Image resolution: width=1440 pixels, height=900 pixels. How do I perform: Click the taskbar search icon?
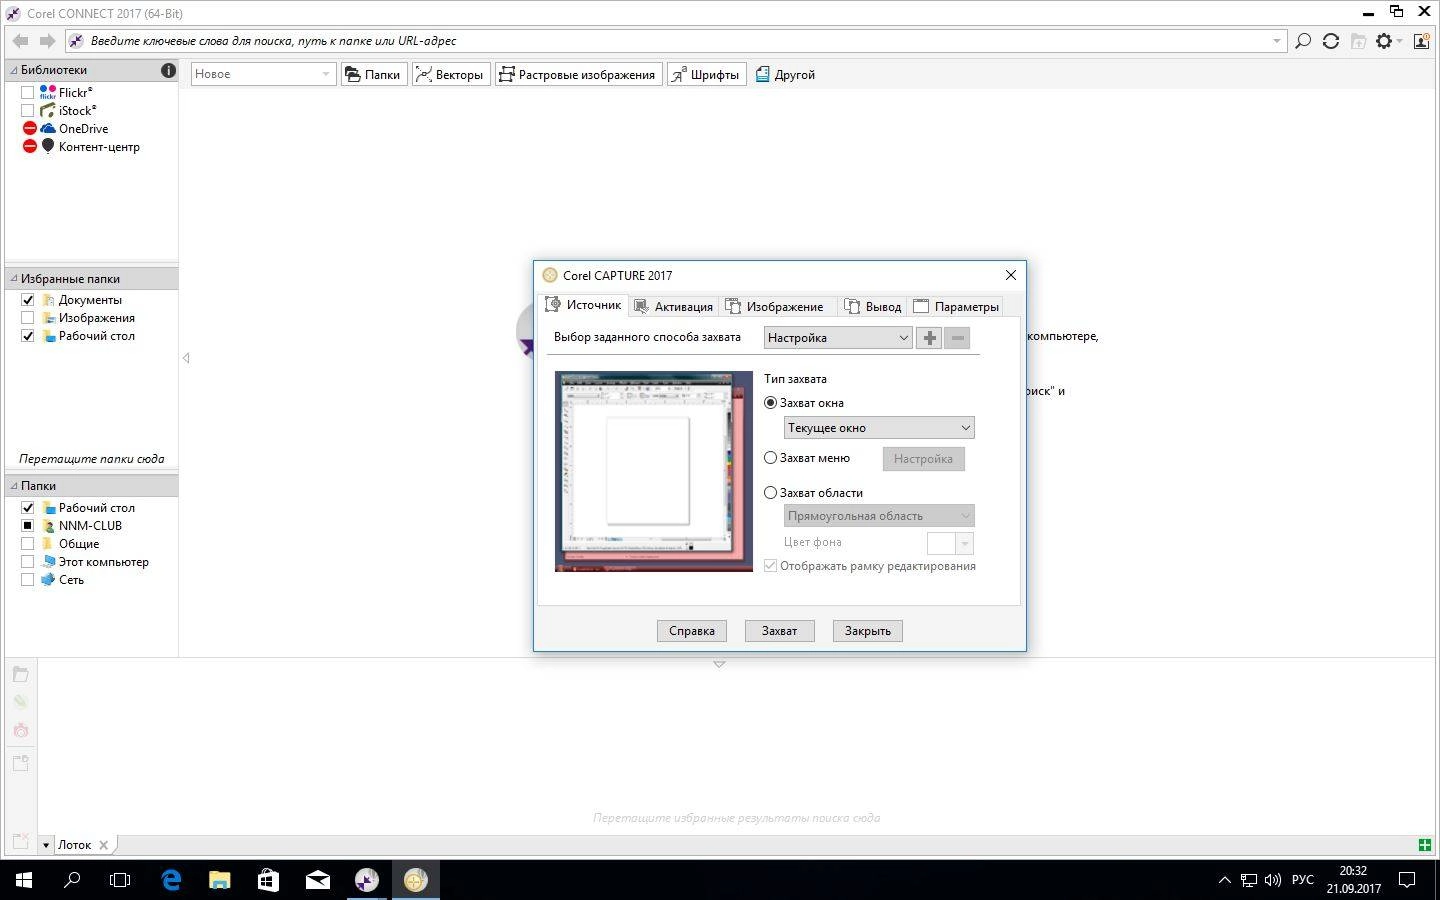tap(72, 880)
